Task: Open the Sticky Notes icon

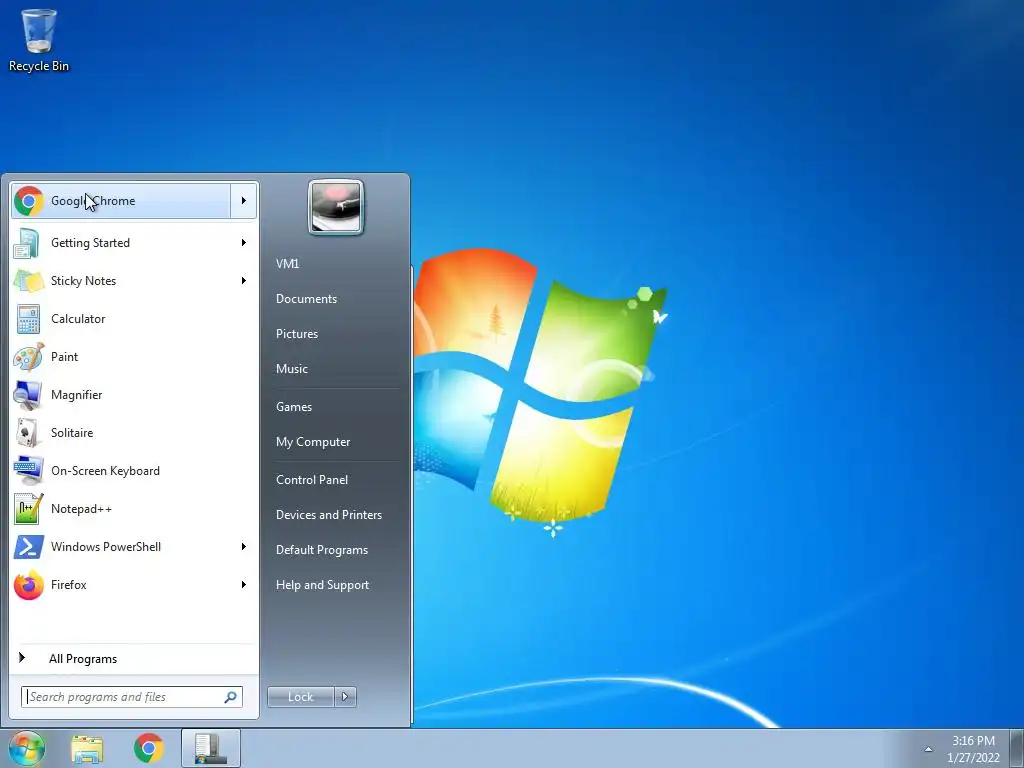Action: 27,281
